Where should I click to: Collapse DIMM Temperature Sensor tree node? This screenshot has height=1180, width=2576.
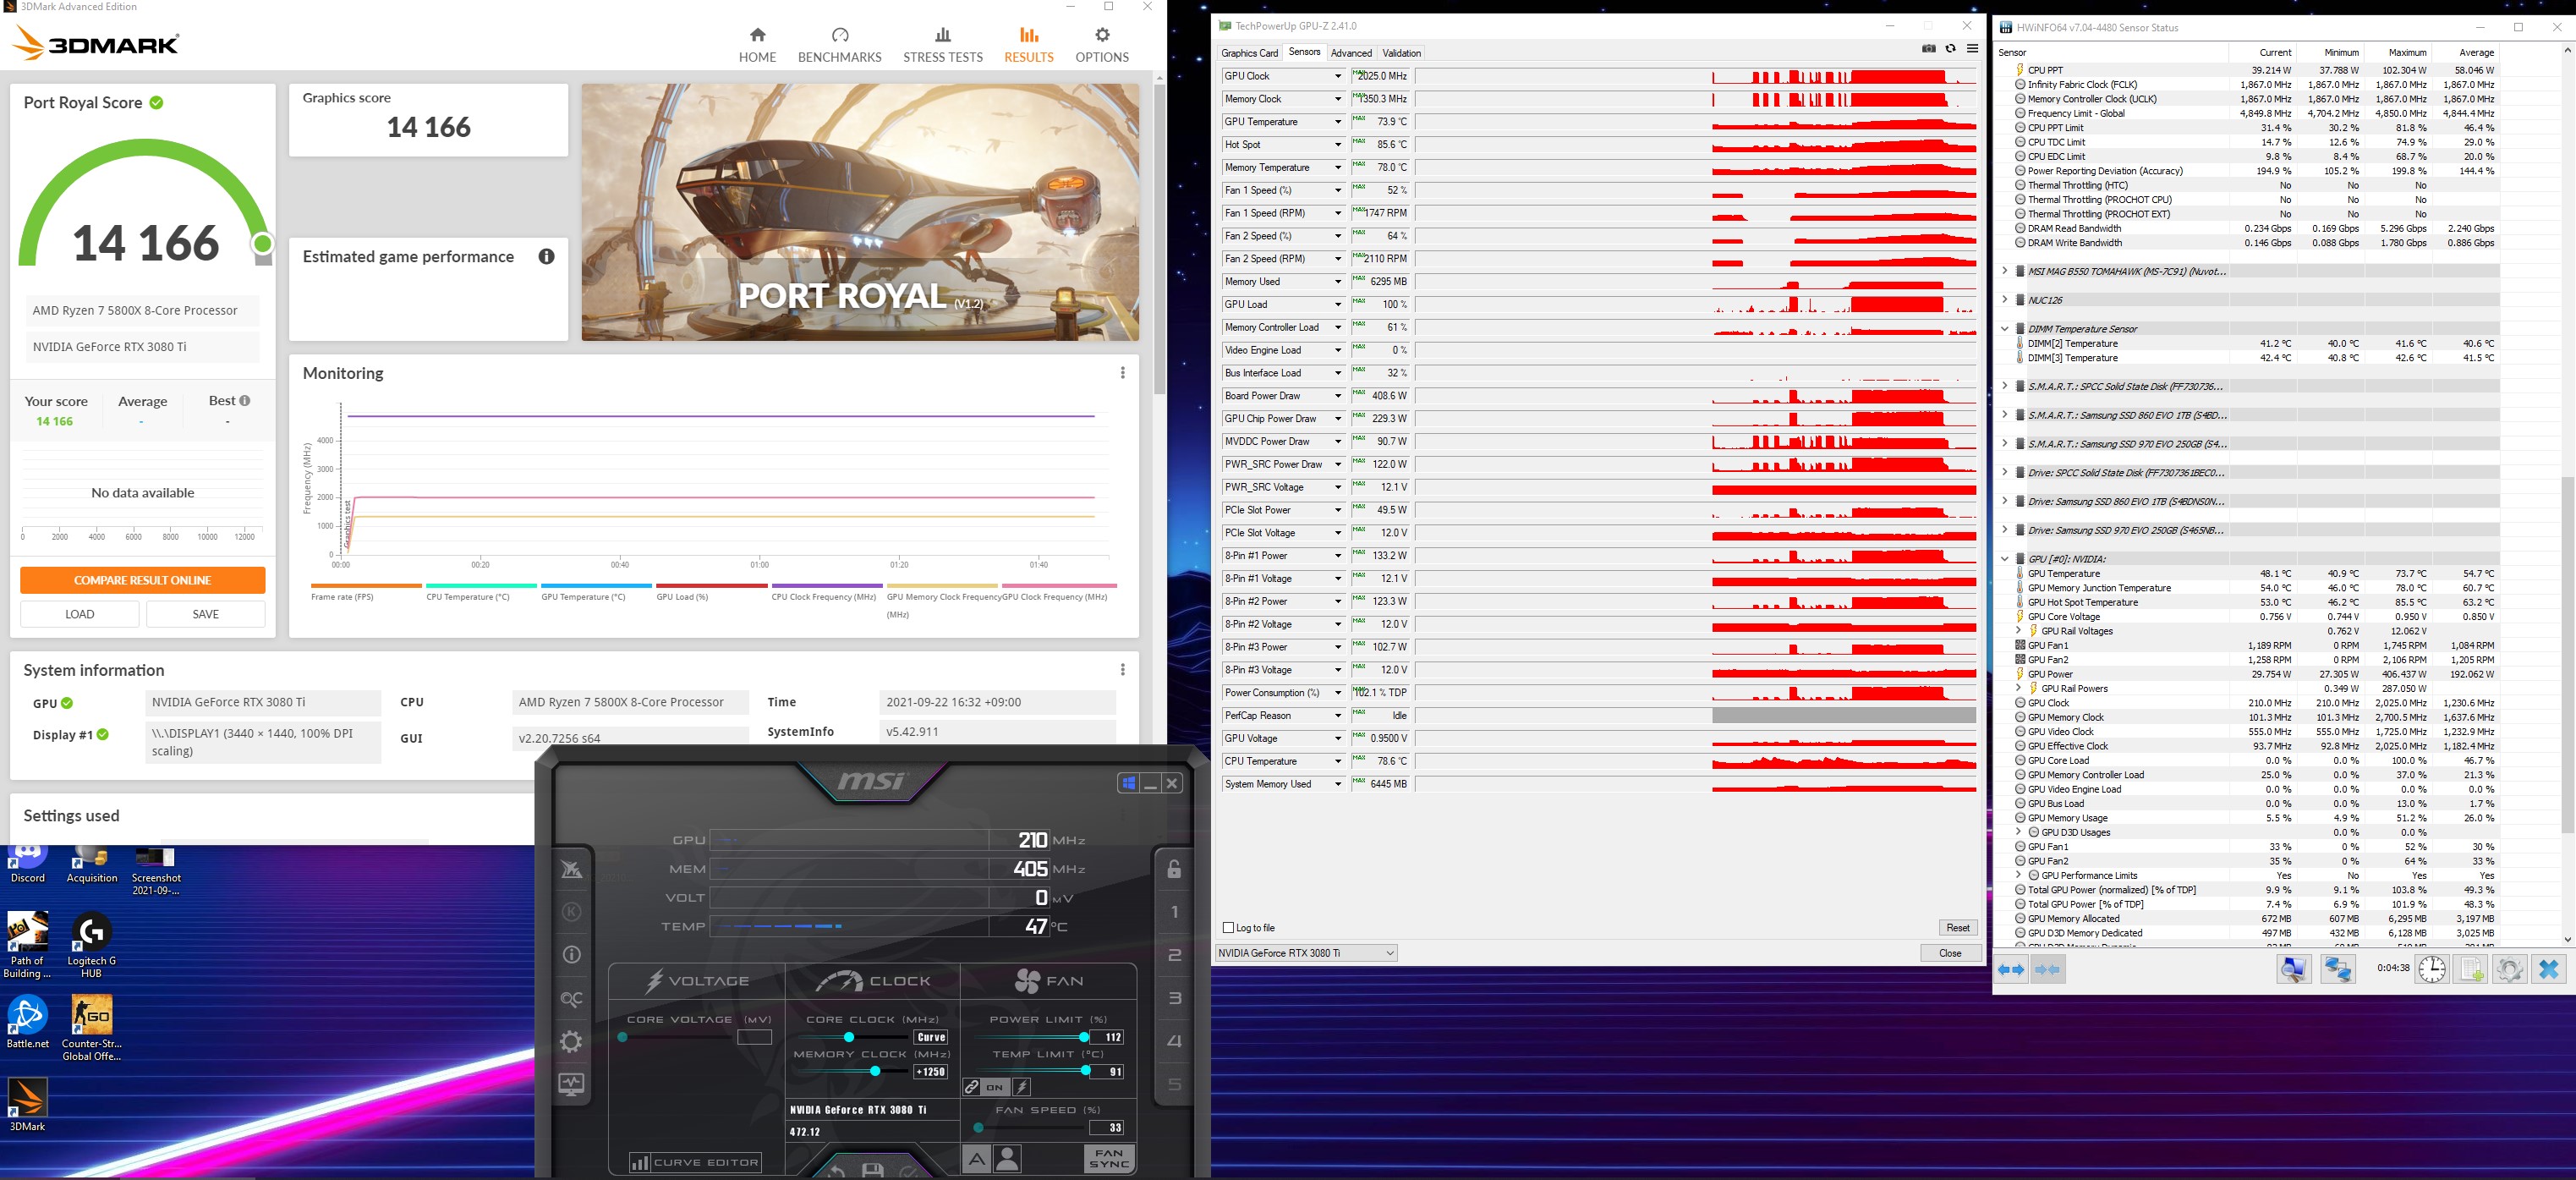coord(2004,329)
